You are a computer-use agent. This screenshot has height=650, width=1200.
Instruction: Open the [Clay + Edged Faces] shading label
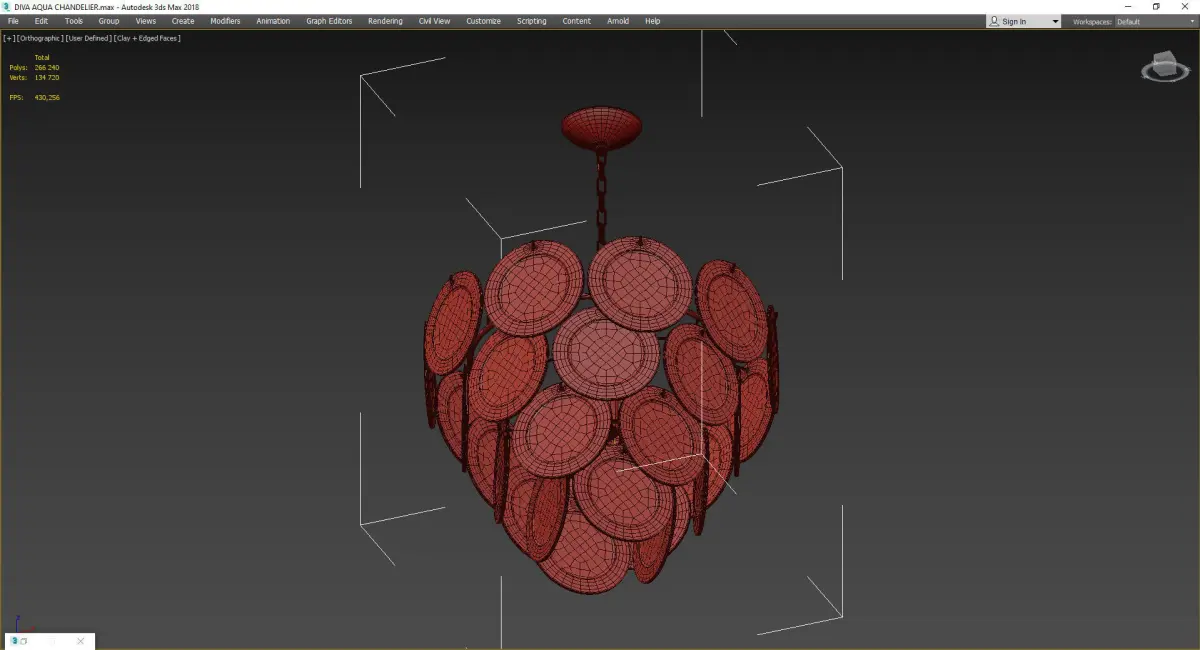pyautogui.click(x=147, y=38)
